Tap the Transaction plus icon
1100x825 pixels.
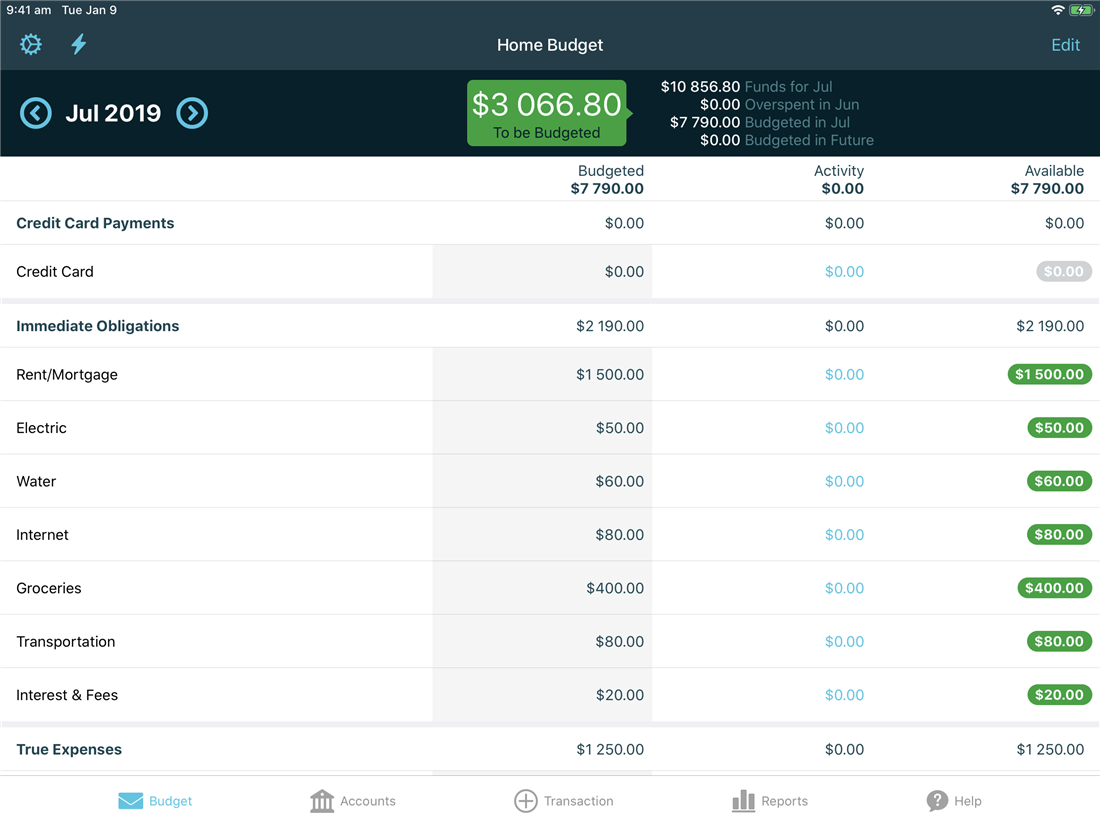click(525, 800)
